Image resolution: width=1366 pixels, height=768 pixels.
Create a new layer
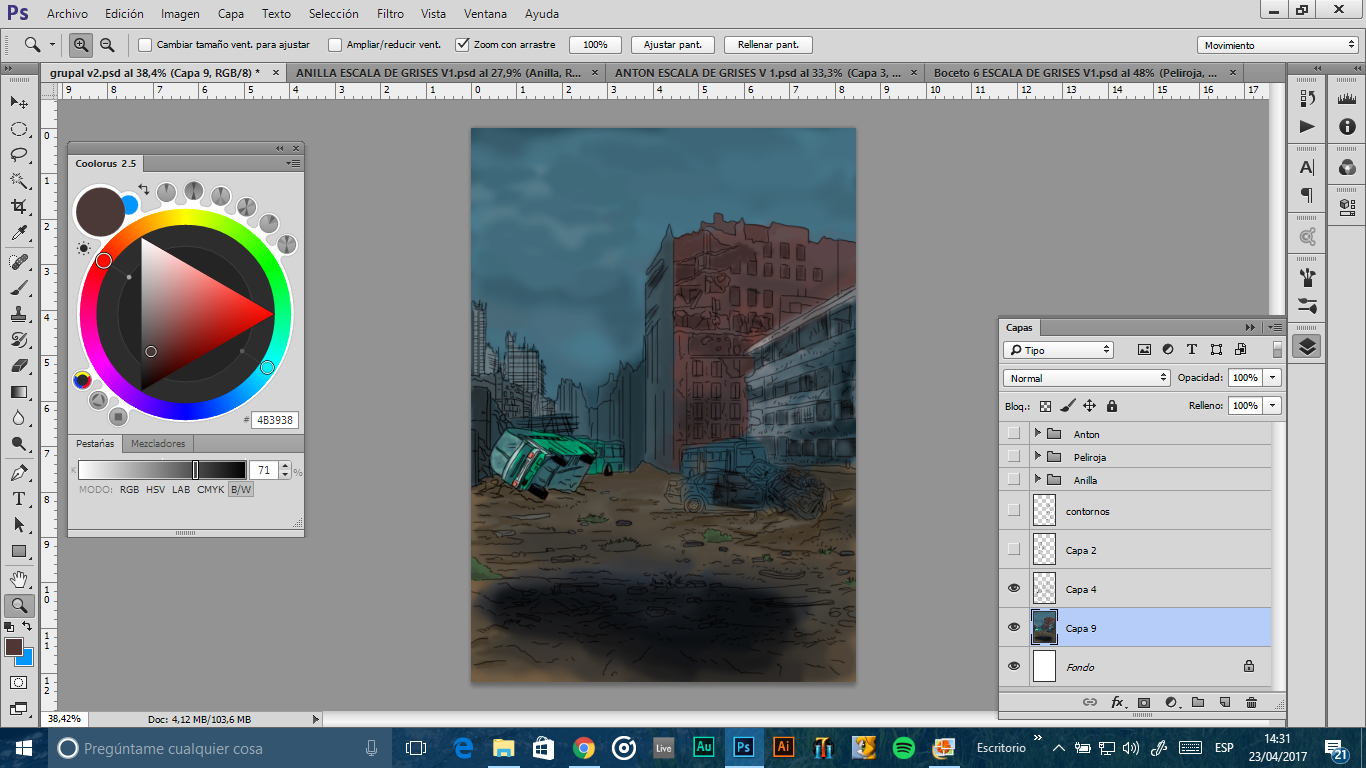pos(1225,703)
